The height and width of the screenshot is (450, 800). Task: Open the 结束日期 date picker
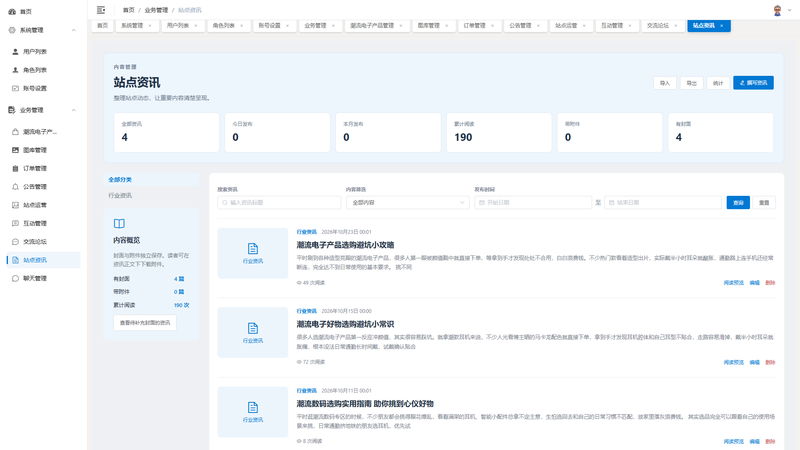pyautogui.click(x=663, y=203)
